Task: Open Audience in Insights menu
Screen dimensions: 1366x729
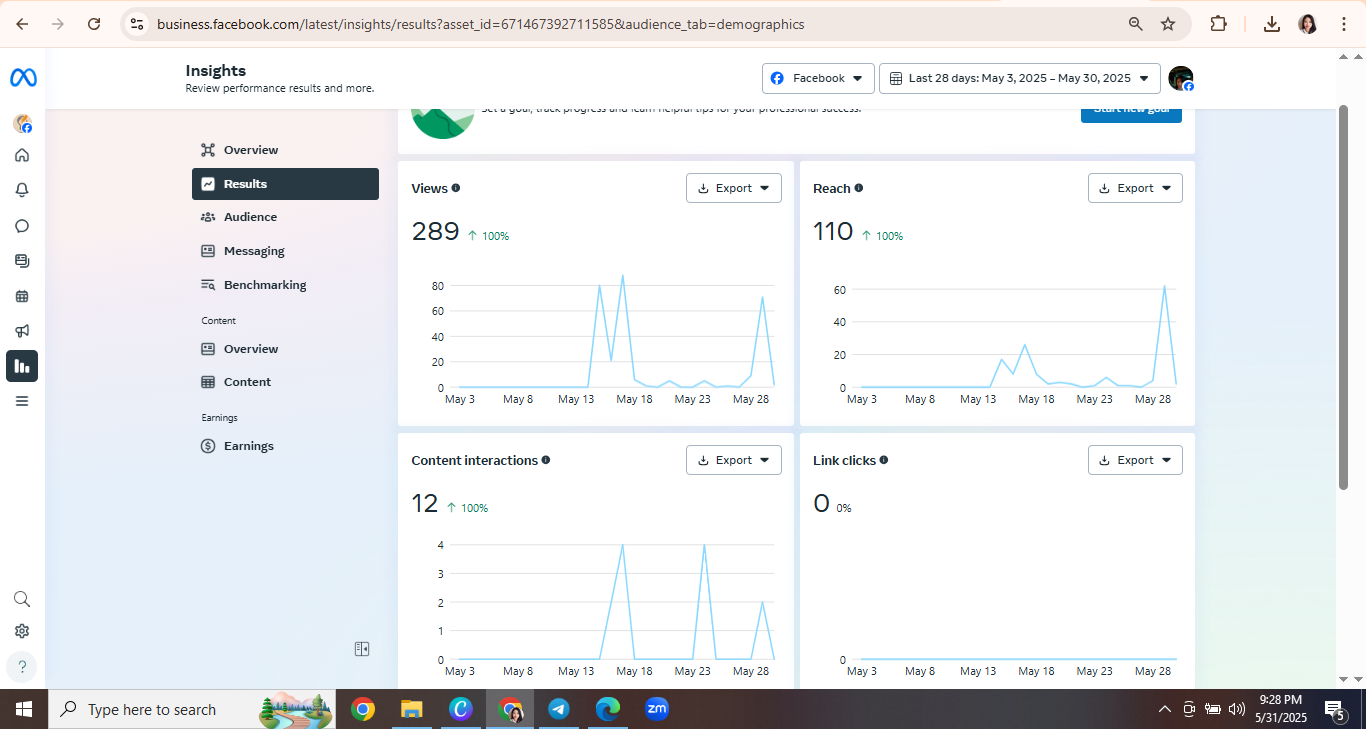Action: point(286,217)
